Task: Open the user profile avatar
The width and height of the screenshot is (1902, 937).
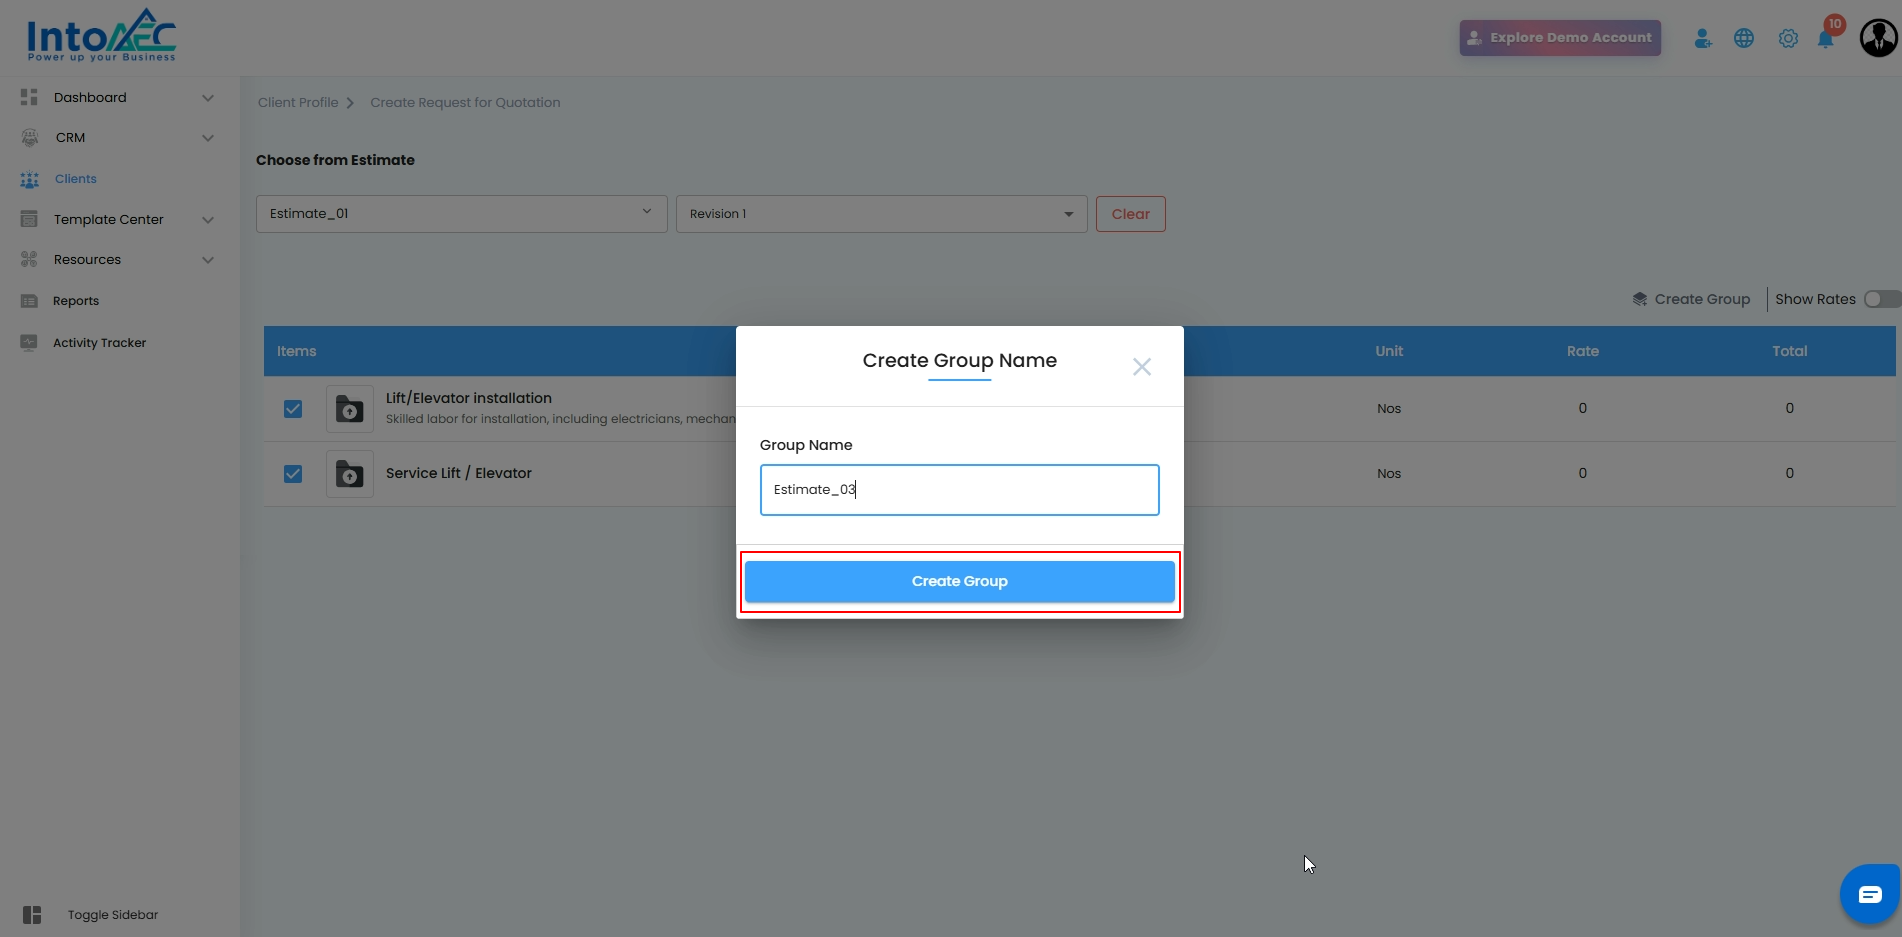Action: pyautogui.click(x=1878, y=38)
